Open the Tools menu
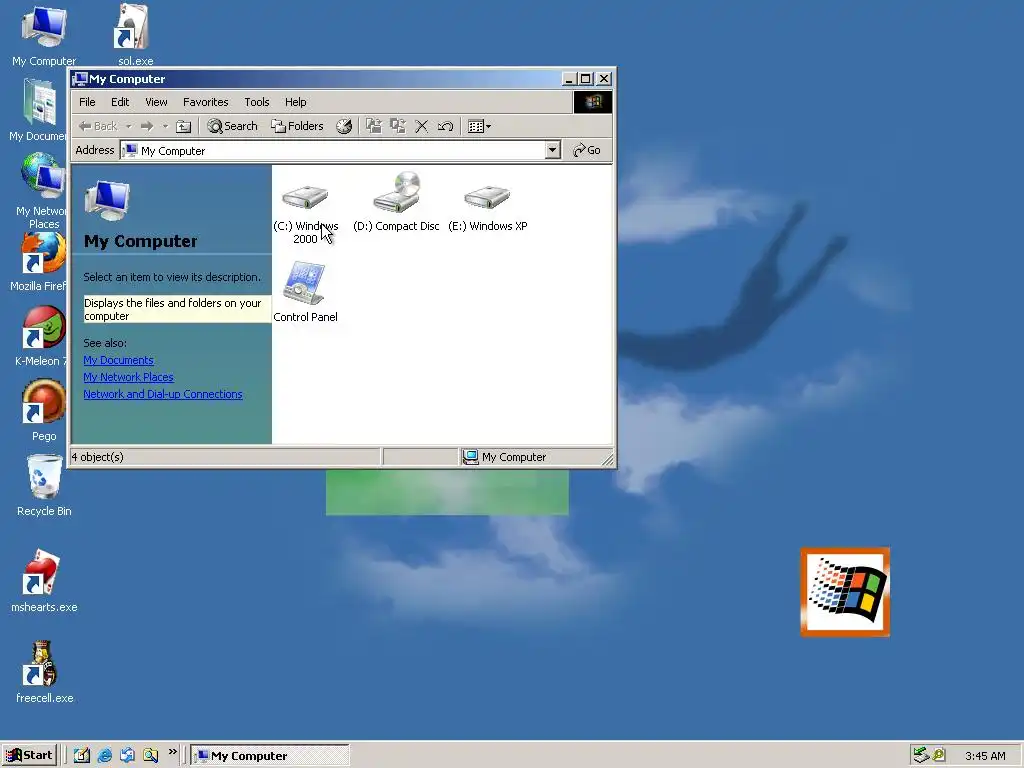The height and width of the screenshot is (768, 1024). [x=257, y=102]
